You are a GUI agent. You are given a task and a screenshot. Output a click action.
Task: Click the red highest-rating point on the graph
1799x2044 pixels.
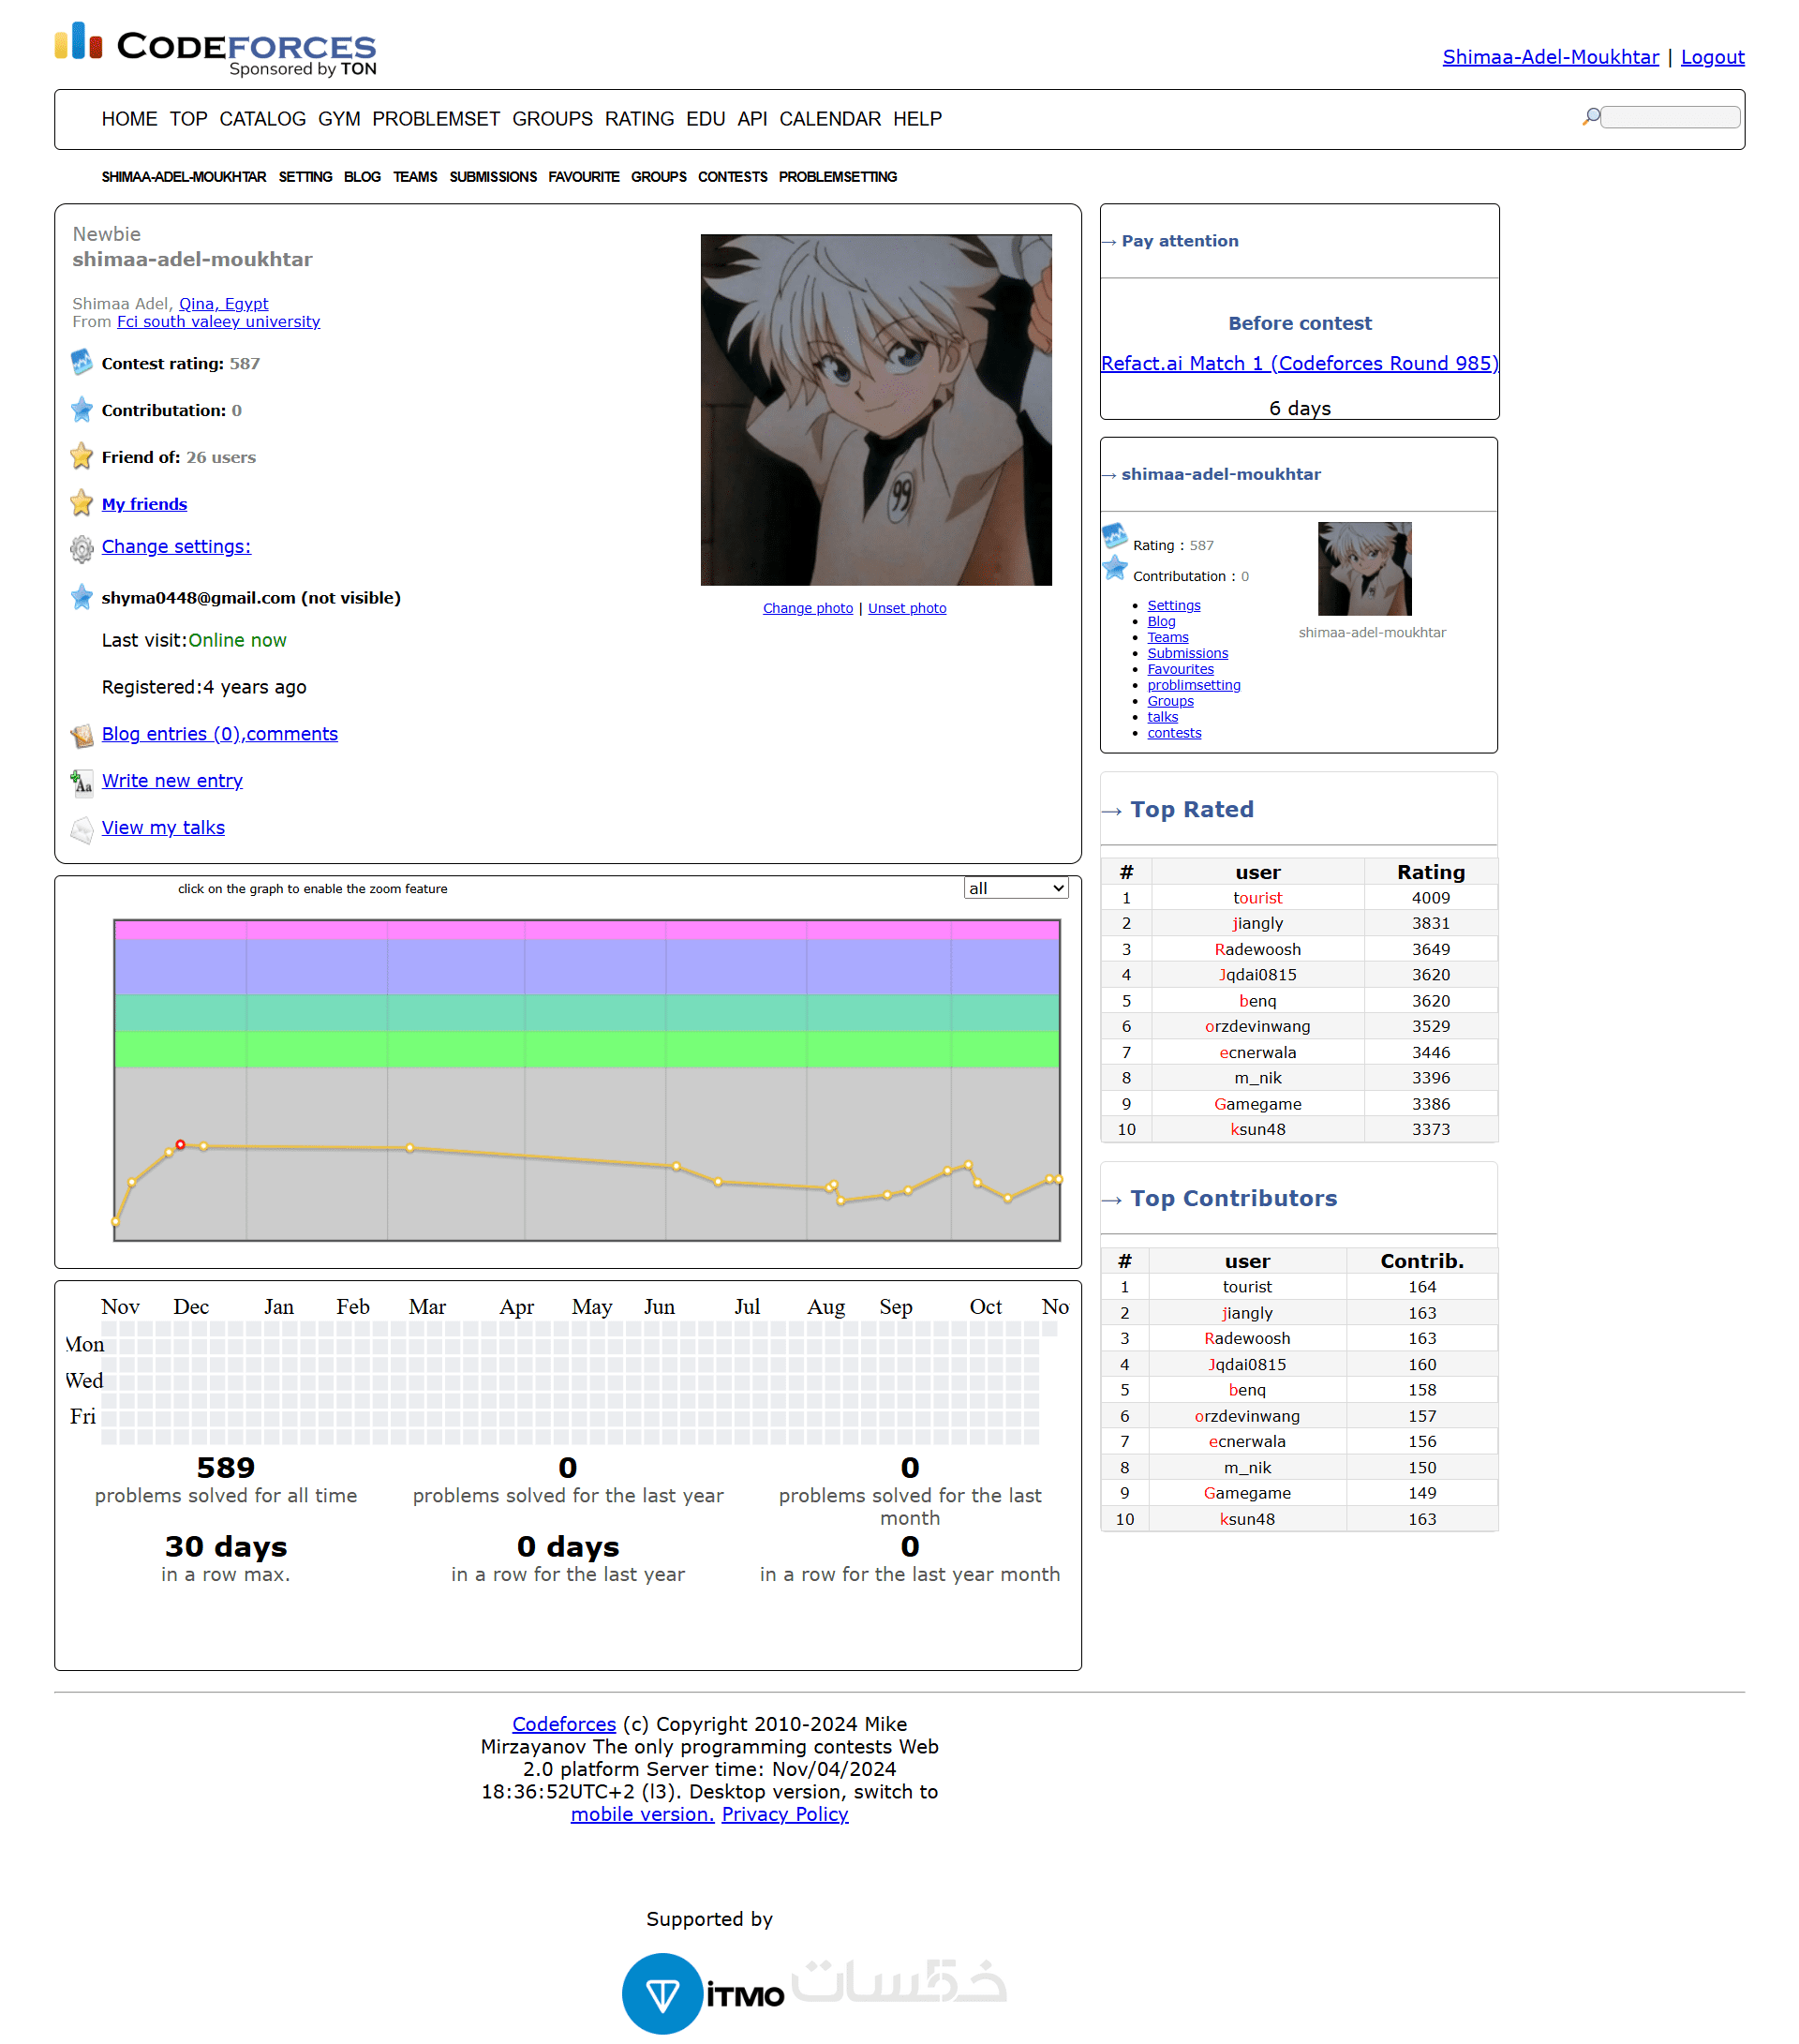coord(180,1144)
